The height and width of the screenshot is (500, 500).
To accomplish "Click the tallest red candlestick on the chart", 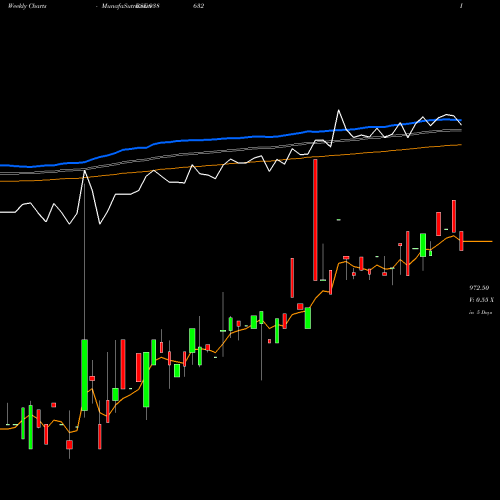I will pyautogui.click(x=315, y=220).
